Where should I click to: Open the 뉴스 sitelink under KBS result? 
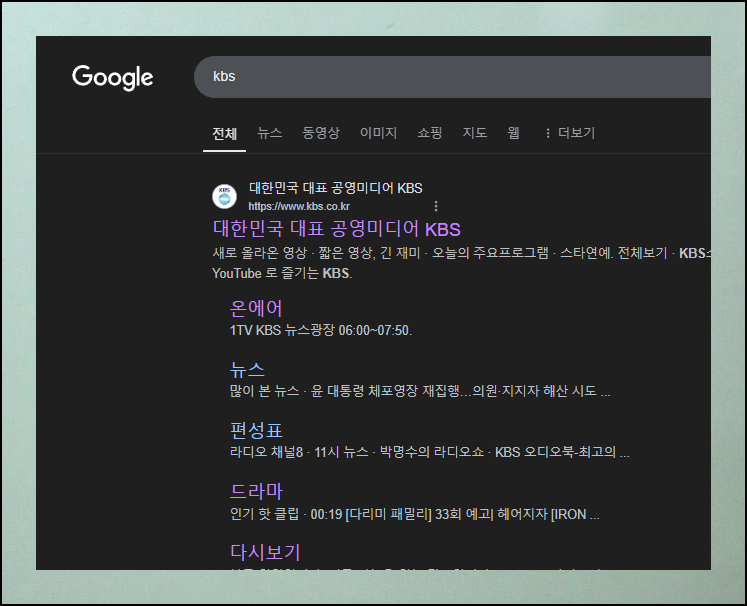click(247, 370)
